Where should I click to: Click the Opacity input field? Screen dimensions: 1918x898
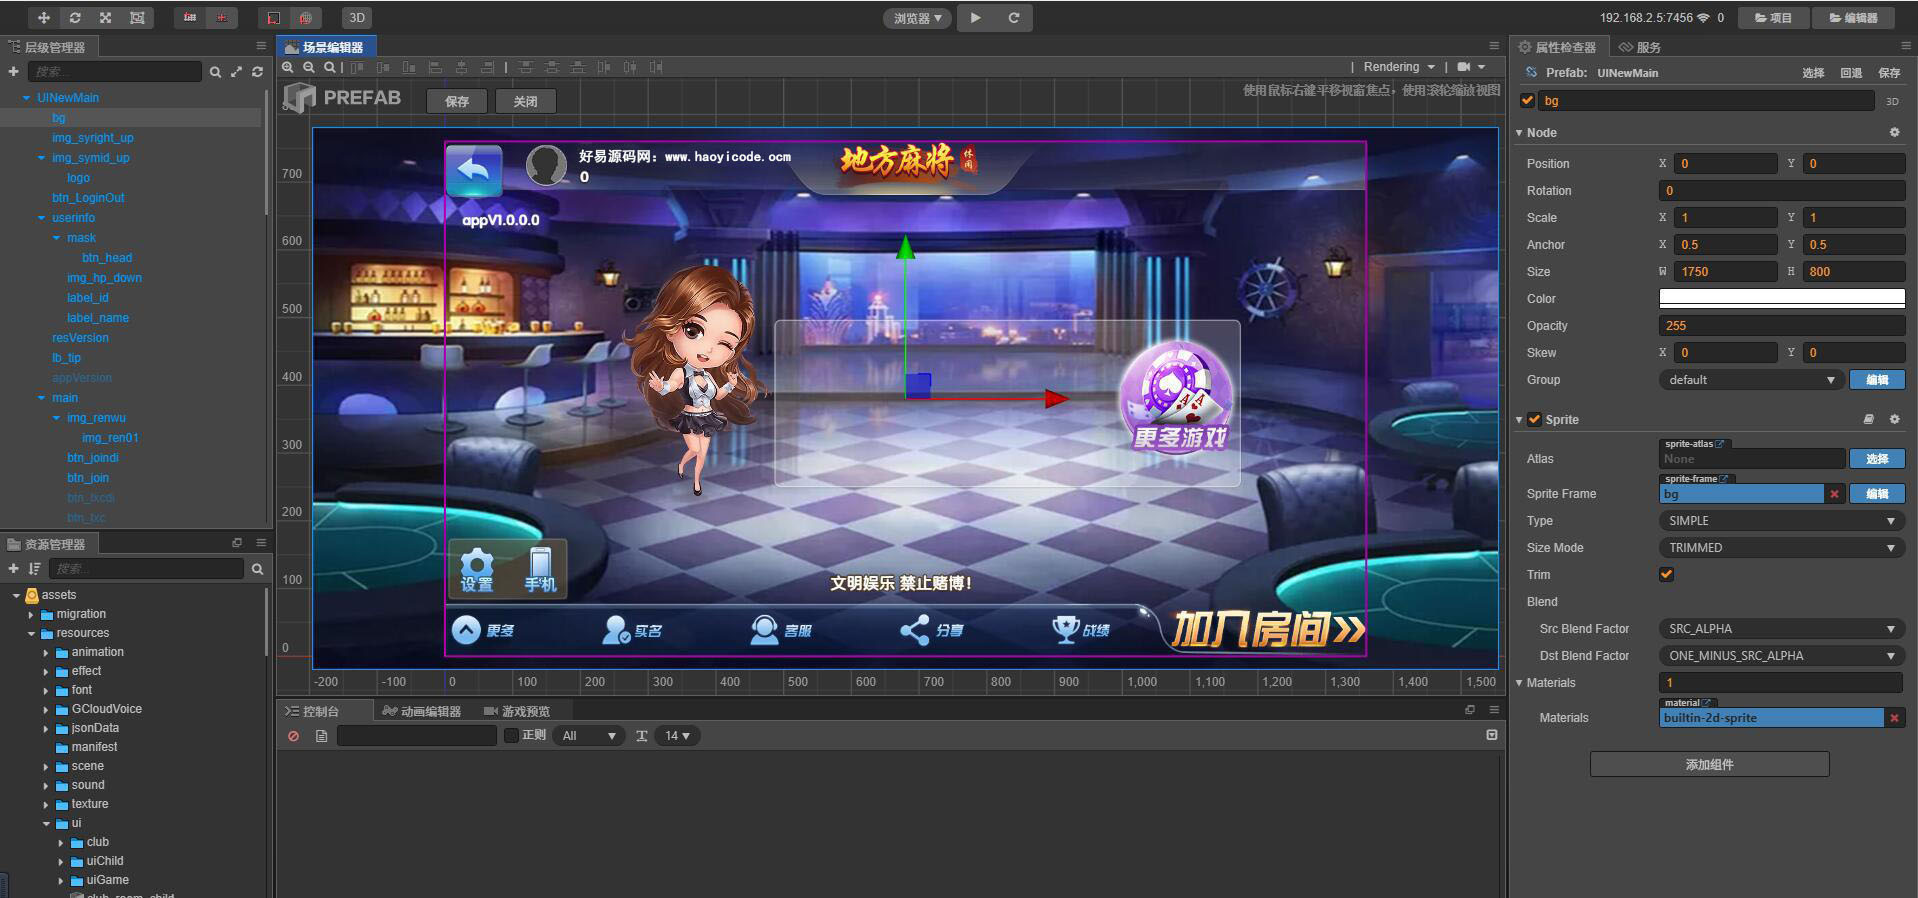coord(1781,326)
